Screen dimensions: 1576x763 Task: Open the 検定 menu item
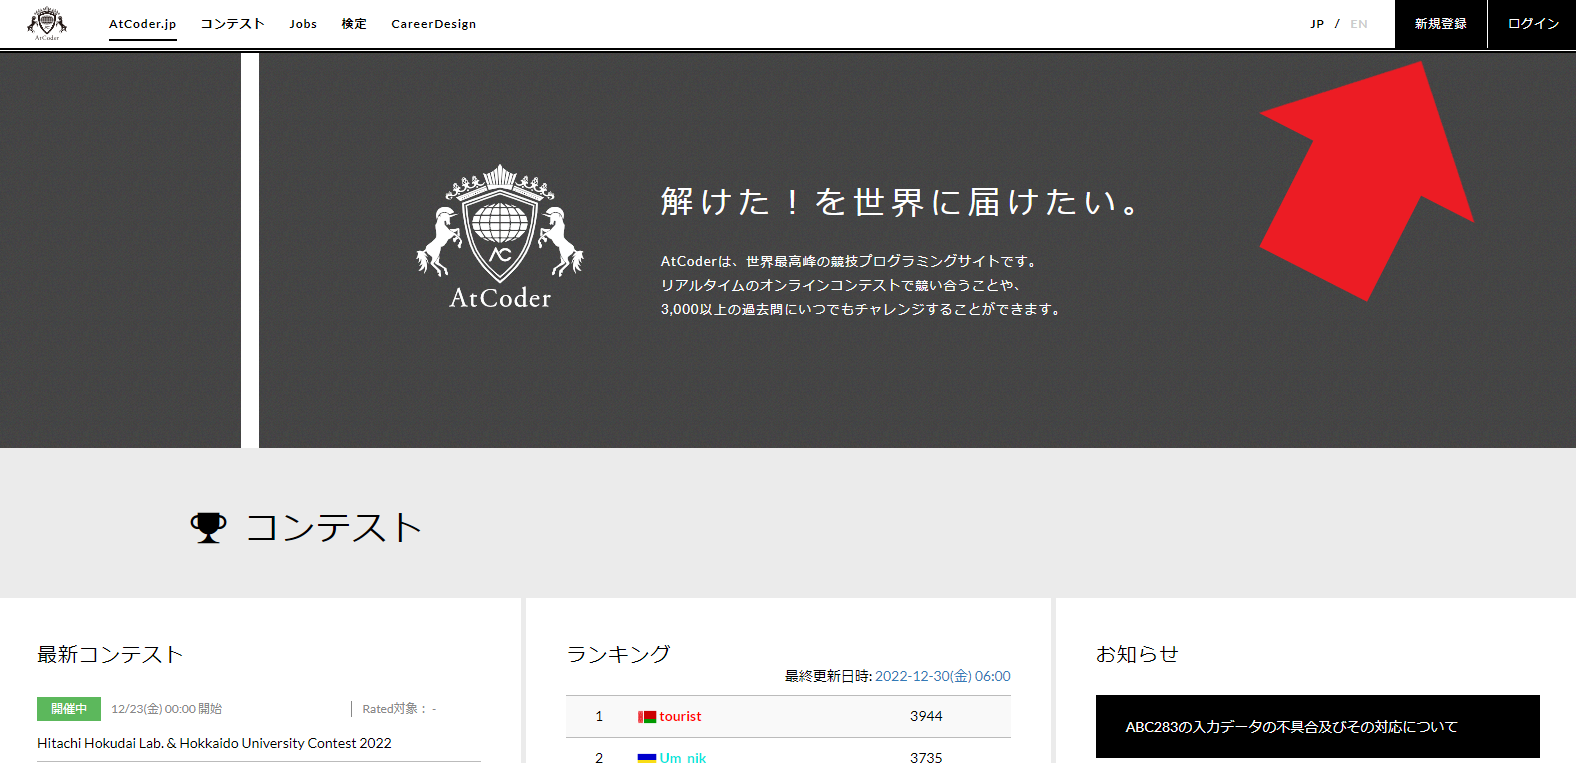(354, 24)
